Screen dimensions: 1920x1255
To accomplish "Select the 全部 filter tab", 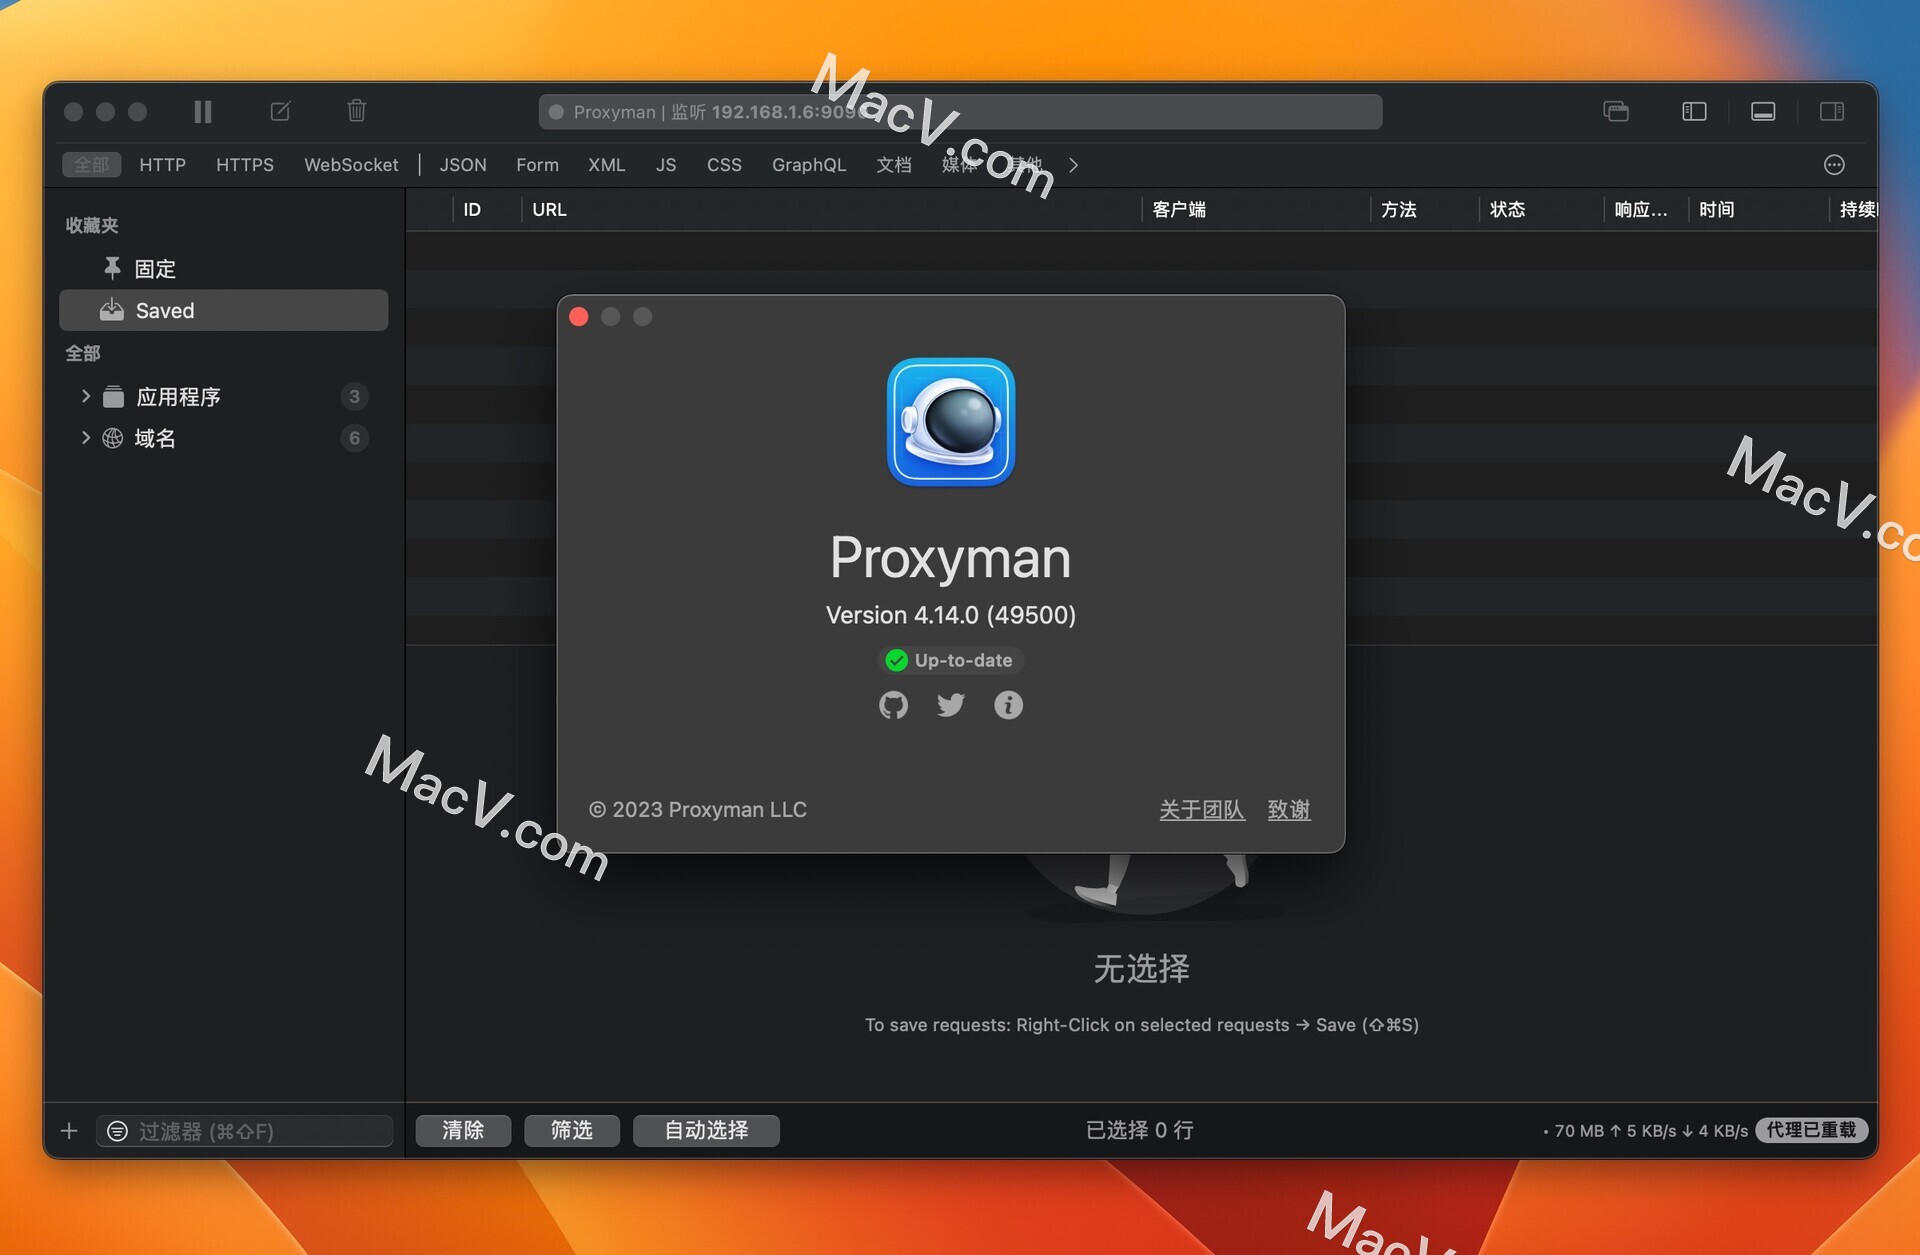I will [91, 165].
